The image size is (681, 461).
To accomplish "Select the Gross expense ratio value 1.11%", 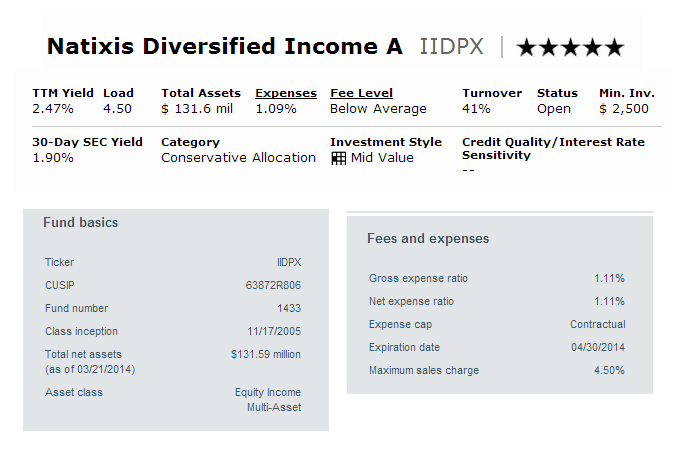I will (x=609, y=279).
